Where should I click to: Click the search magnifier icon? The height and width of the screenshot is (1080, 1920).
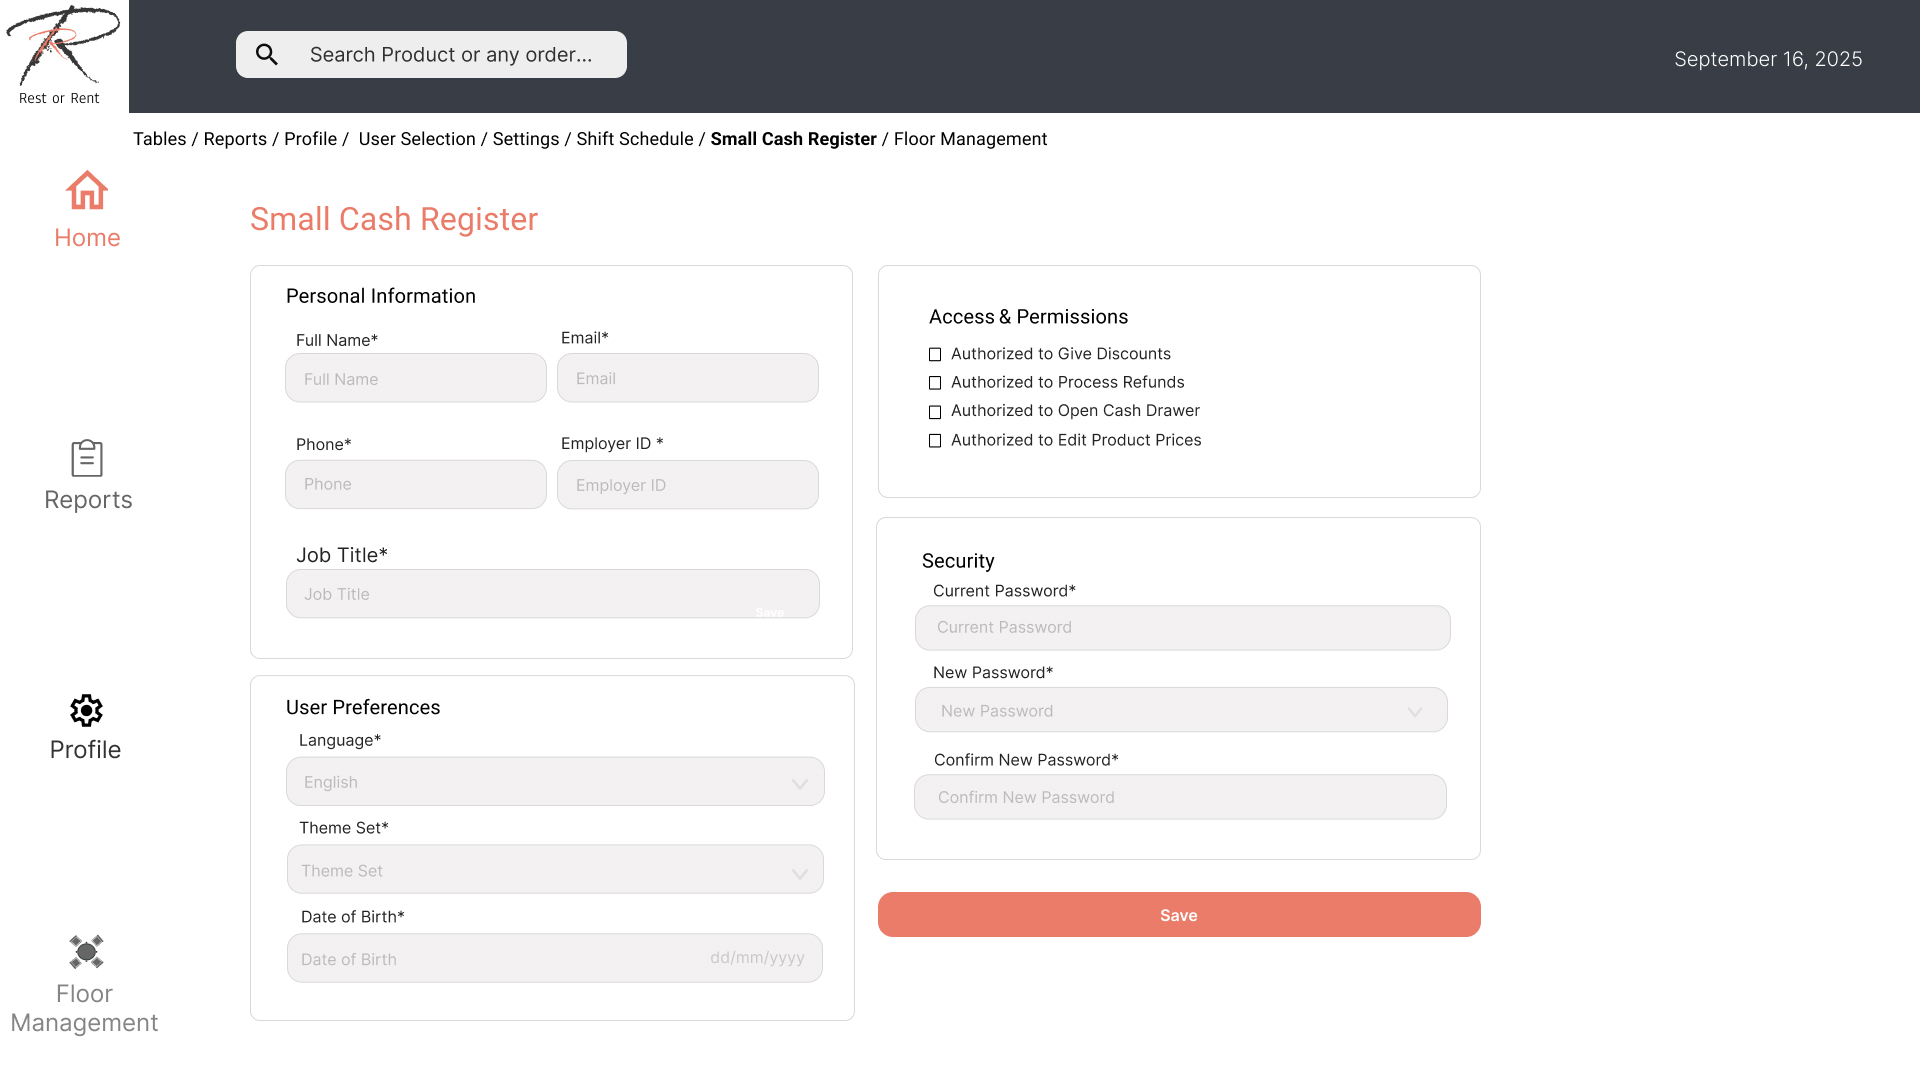(x=266, y=55)
